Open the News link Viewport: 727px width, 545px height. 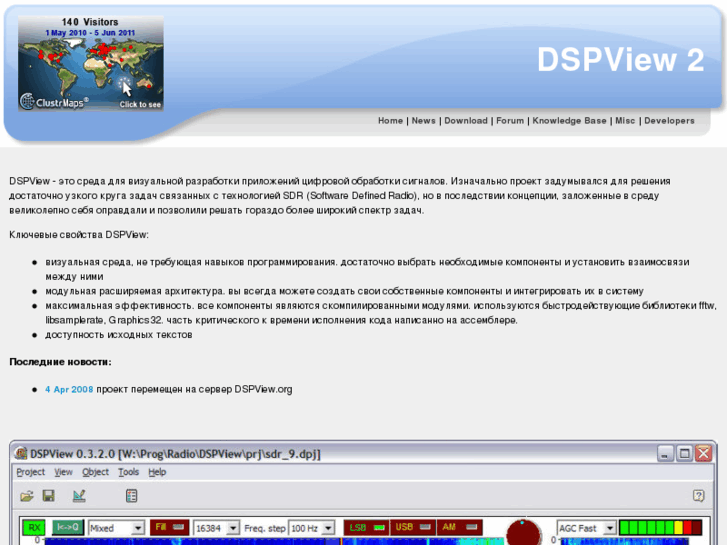point(423,121)
